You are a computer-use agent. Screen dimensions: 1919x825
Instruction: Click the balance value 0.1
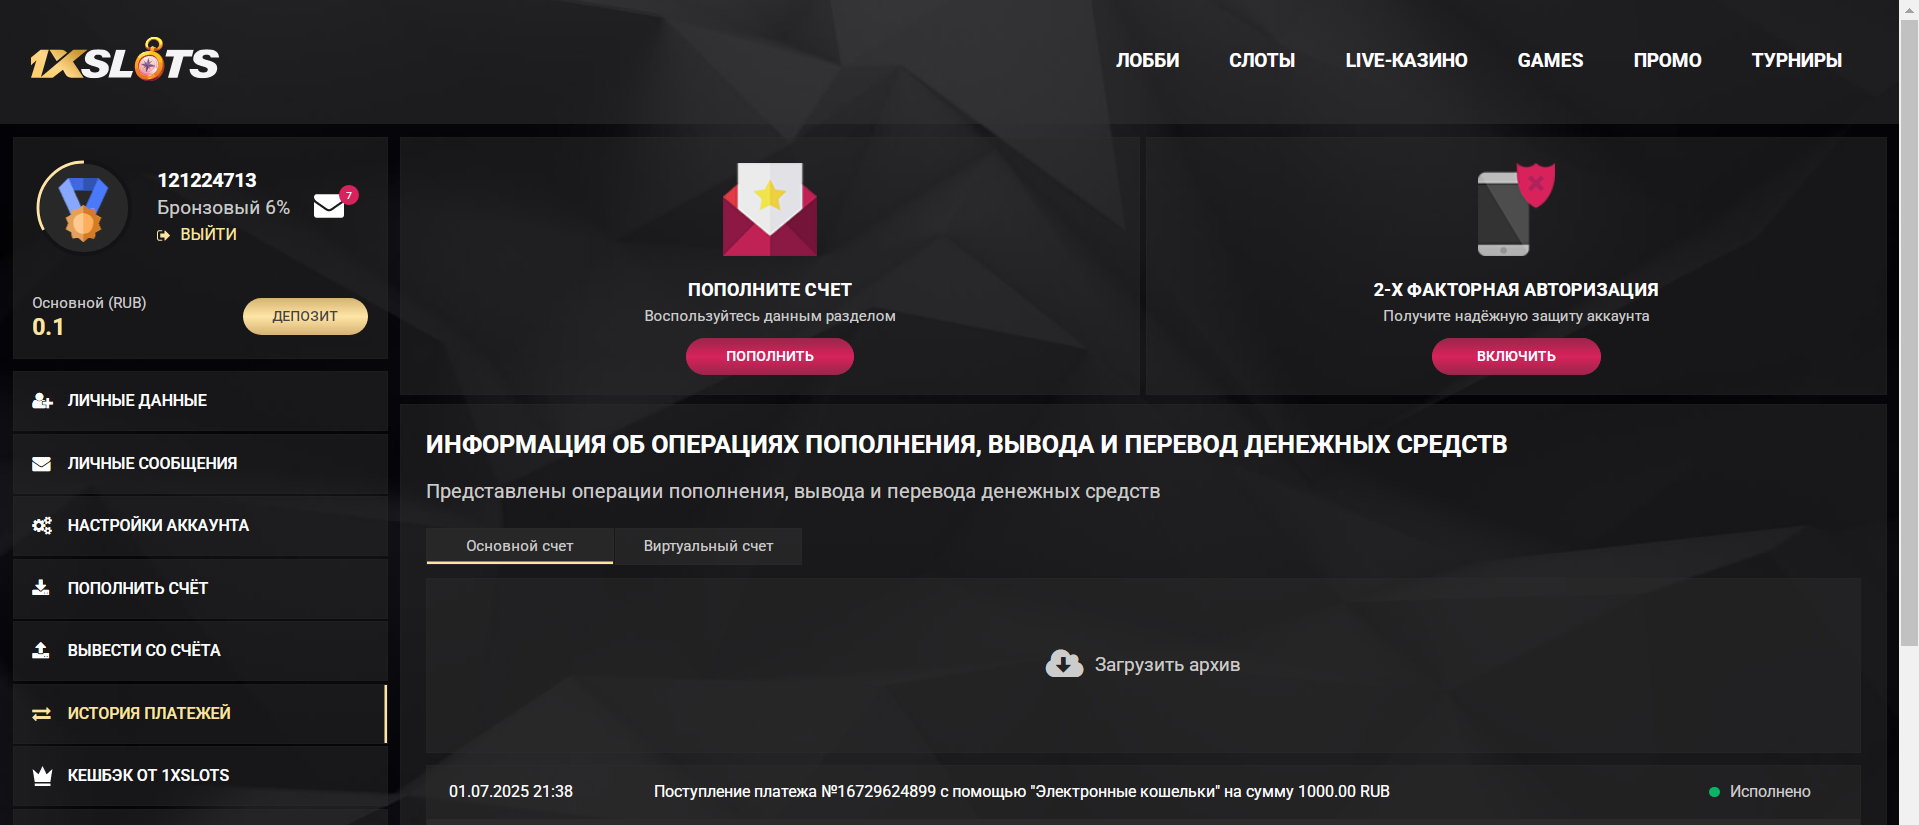click(48, 327)
